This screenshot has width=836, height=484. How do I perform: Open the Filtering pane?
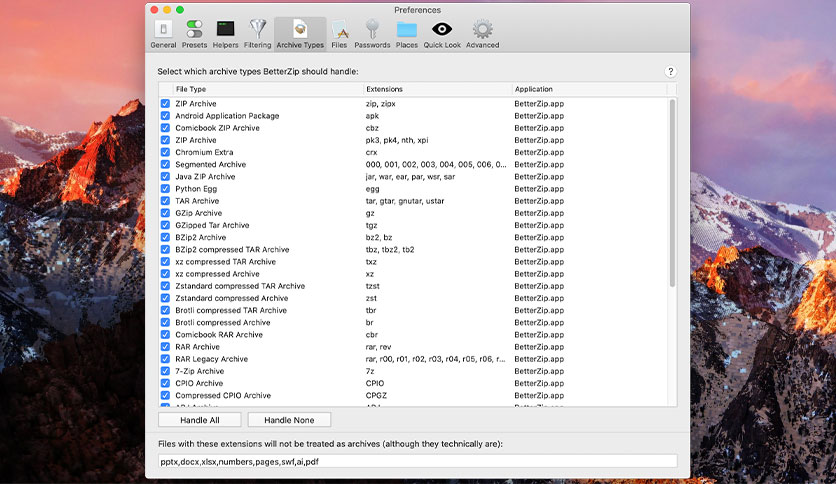pos(258,34)
